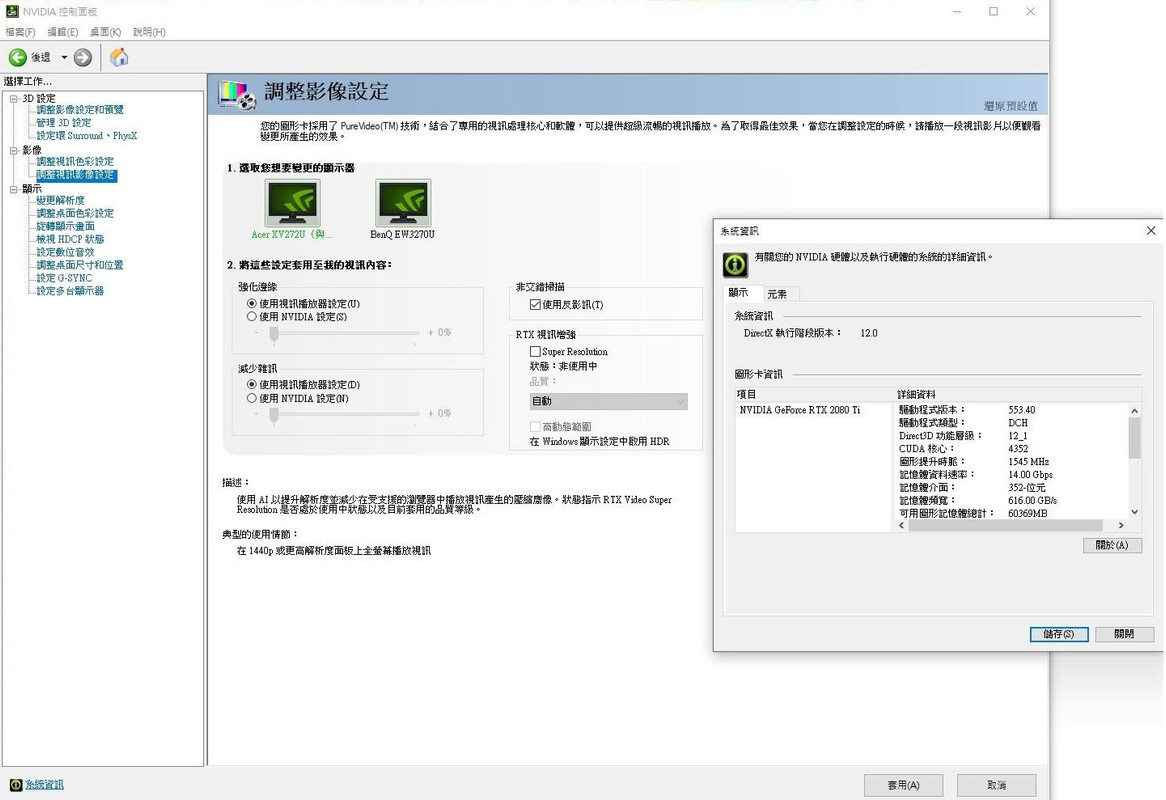Select the BenQ EW3270U monitor icon
Viewport: 1166px width, 800px height.
click(x=403, y=203)
